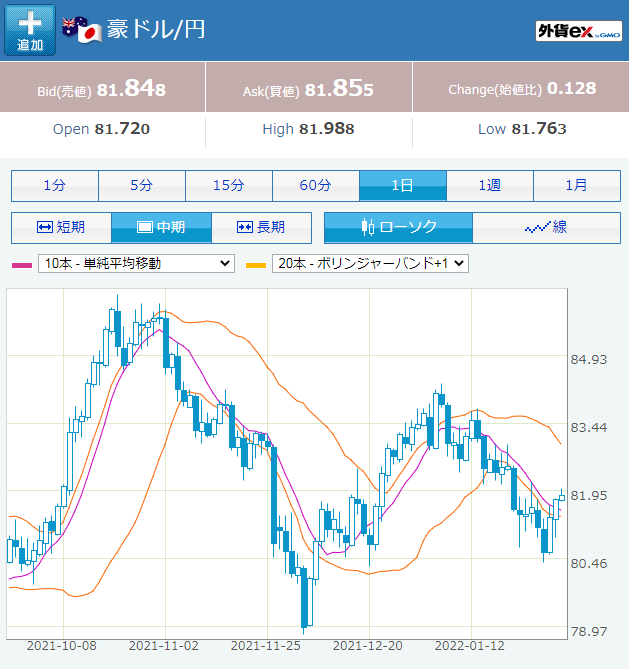Click the Change(始値比) 0.128 value

pyautogui.click(x=522, y=88)
